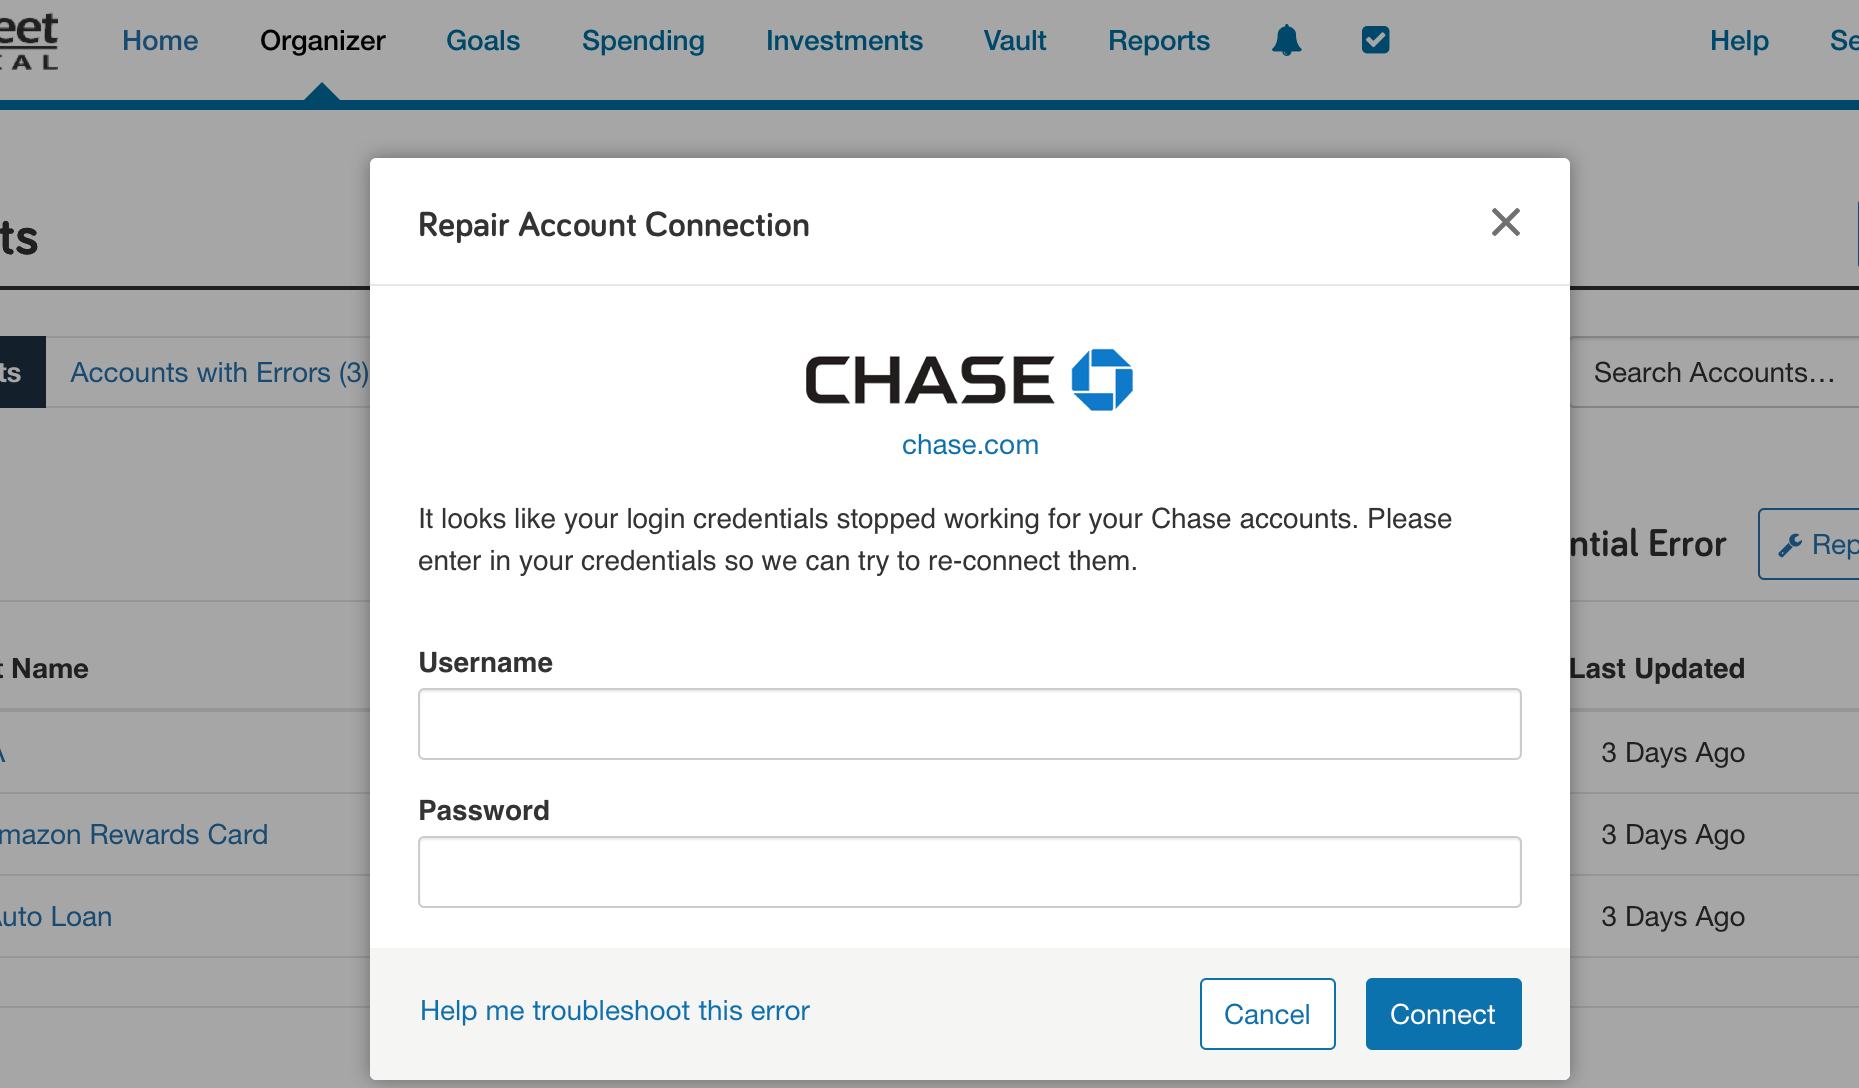Open the notifications bell icon
The height and width of the screenshot is (1088, 1859).
coord(1286,40)
